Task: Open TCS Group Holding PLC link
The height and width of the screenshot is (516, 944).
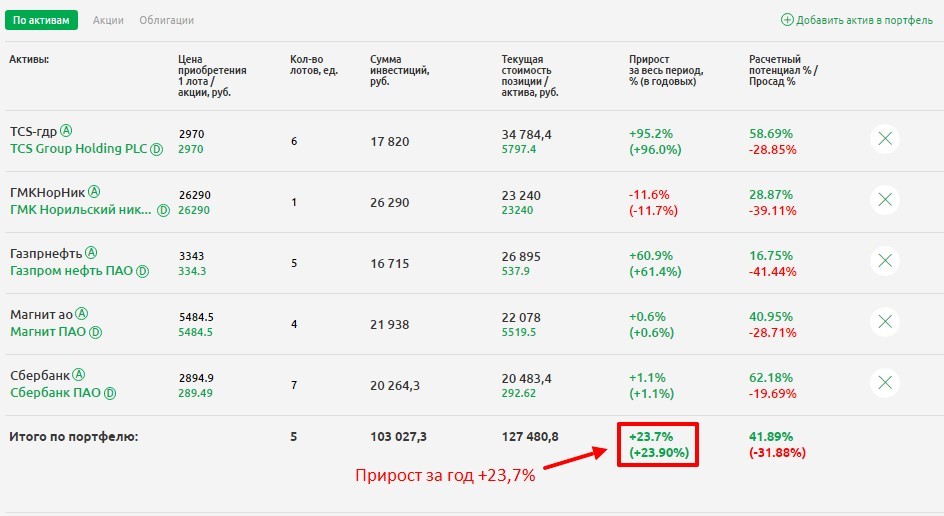Action: click(78, 149)
